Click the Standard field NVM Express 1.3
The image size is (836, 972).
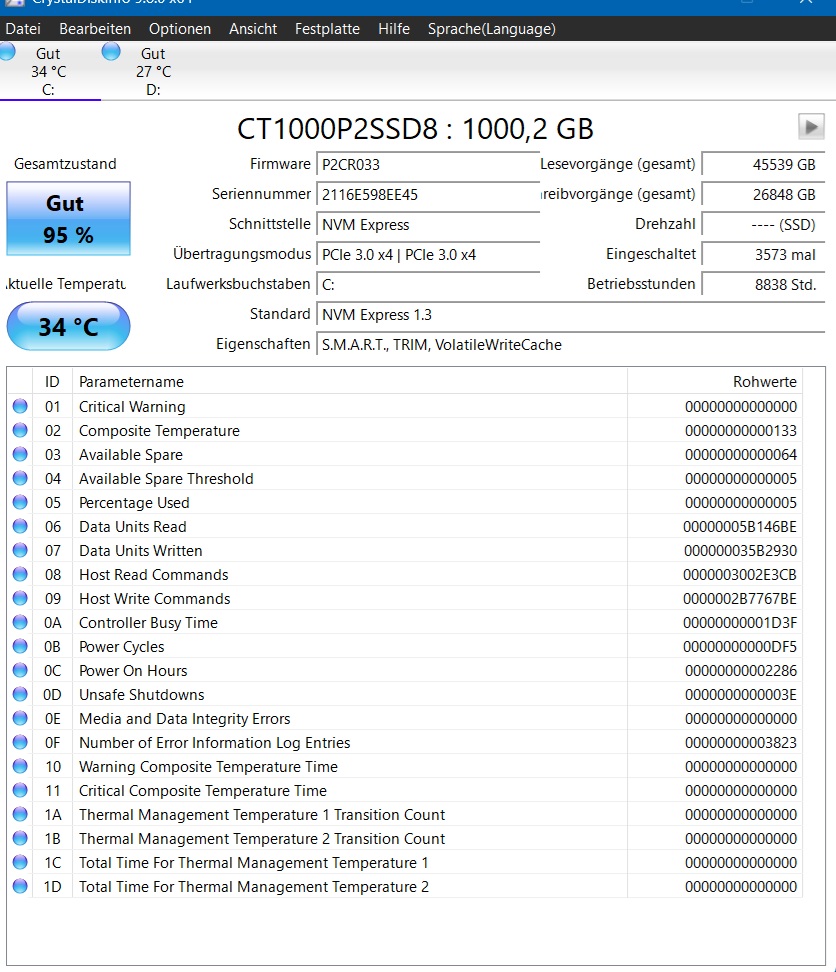571,315
